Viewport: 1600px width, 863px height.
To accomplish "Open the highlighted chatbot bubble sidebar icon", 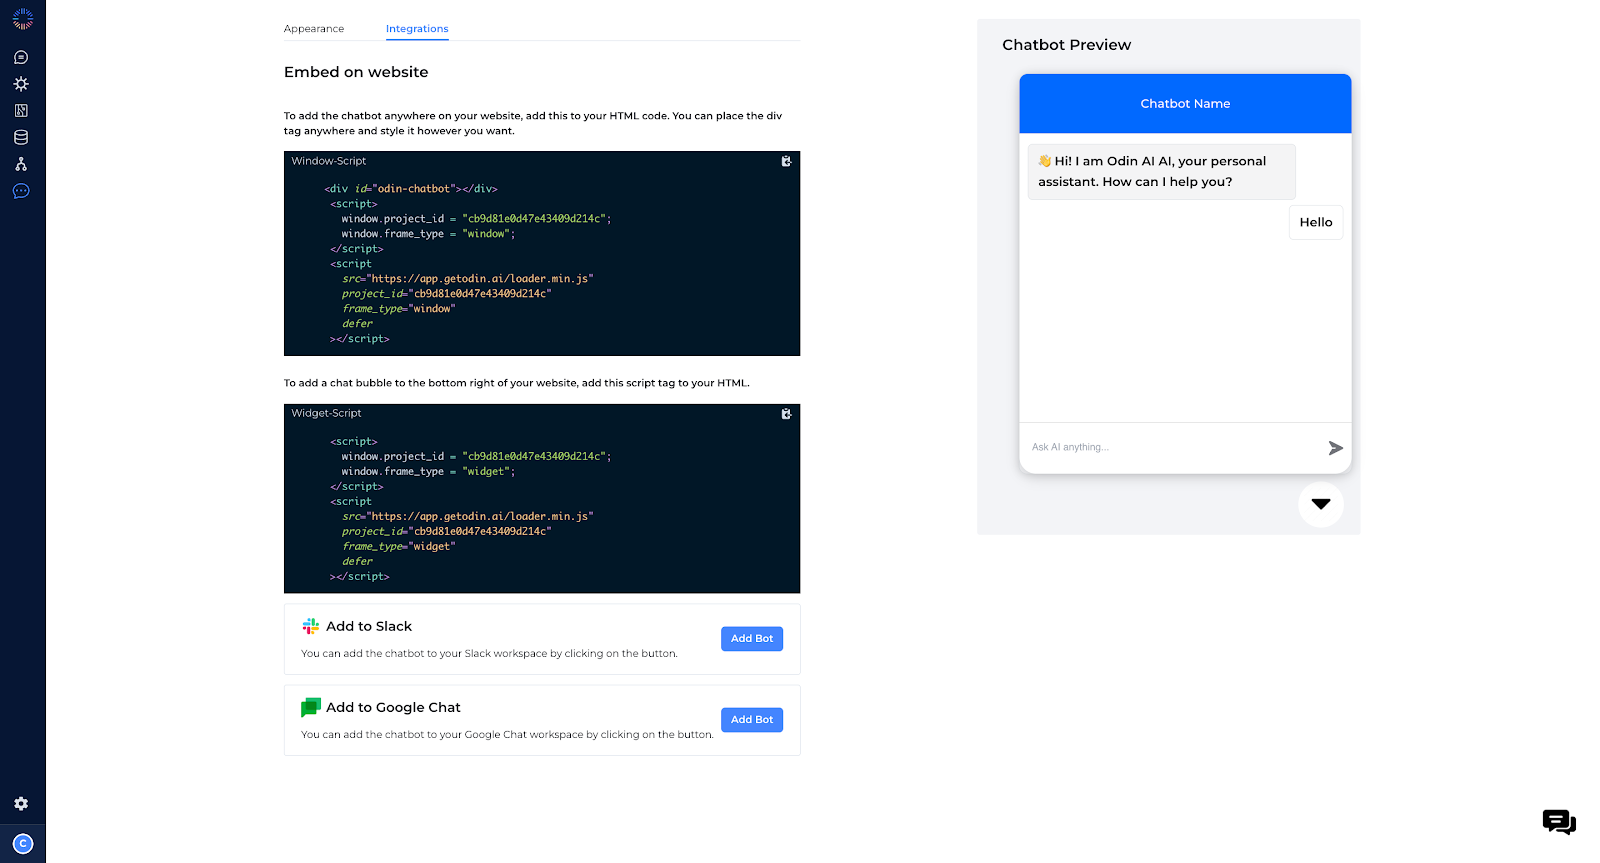I will click(x=21, y=191).
